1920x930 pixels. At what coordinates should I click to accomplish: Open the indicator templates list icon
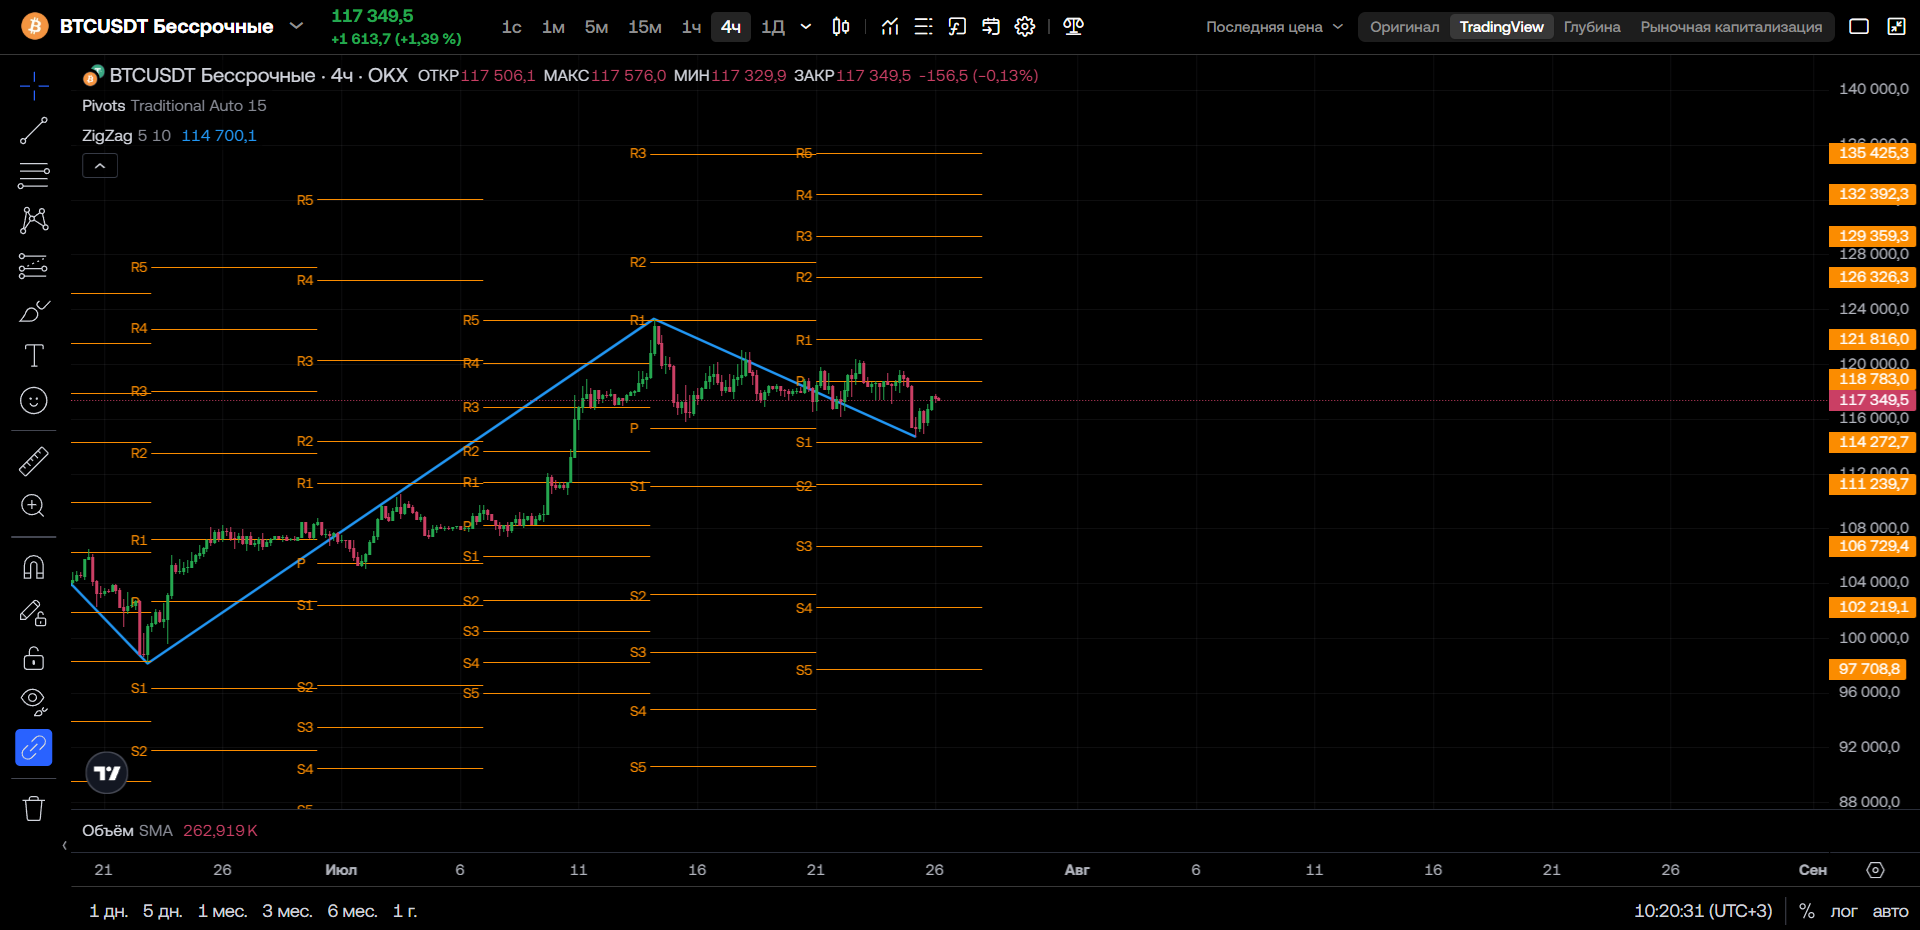coord(924,27)
